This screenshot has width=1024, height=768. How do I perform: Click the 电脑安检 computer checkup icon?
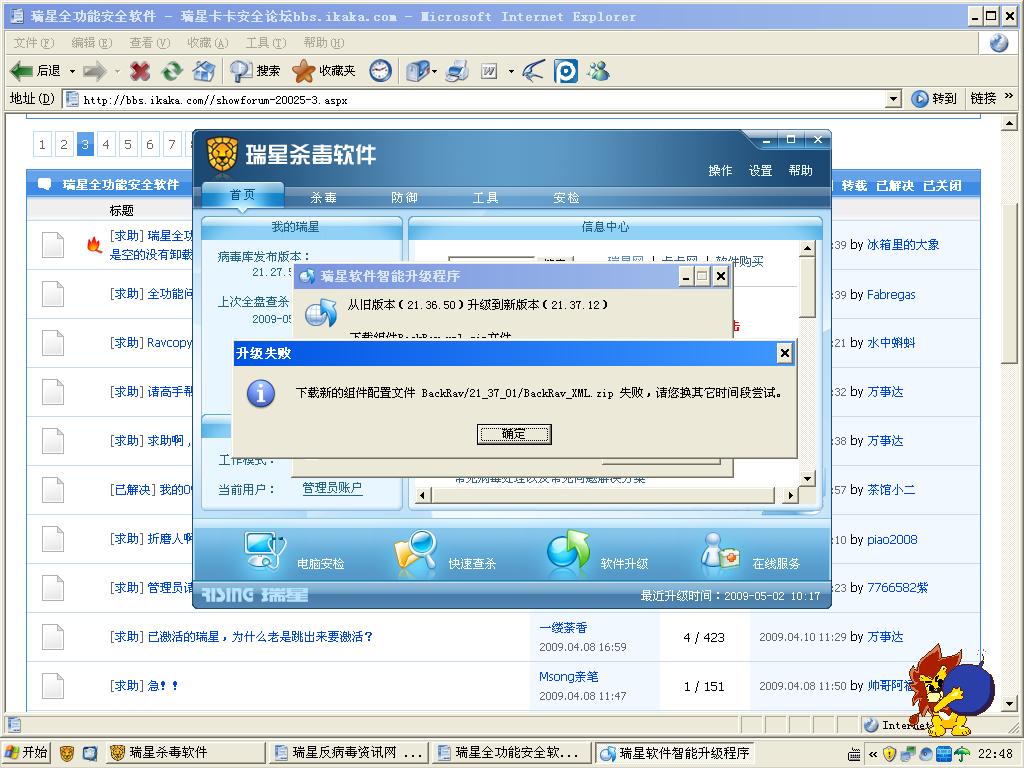pos(264,550)
